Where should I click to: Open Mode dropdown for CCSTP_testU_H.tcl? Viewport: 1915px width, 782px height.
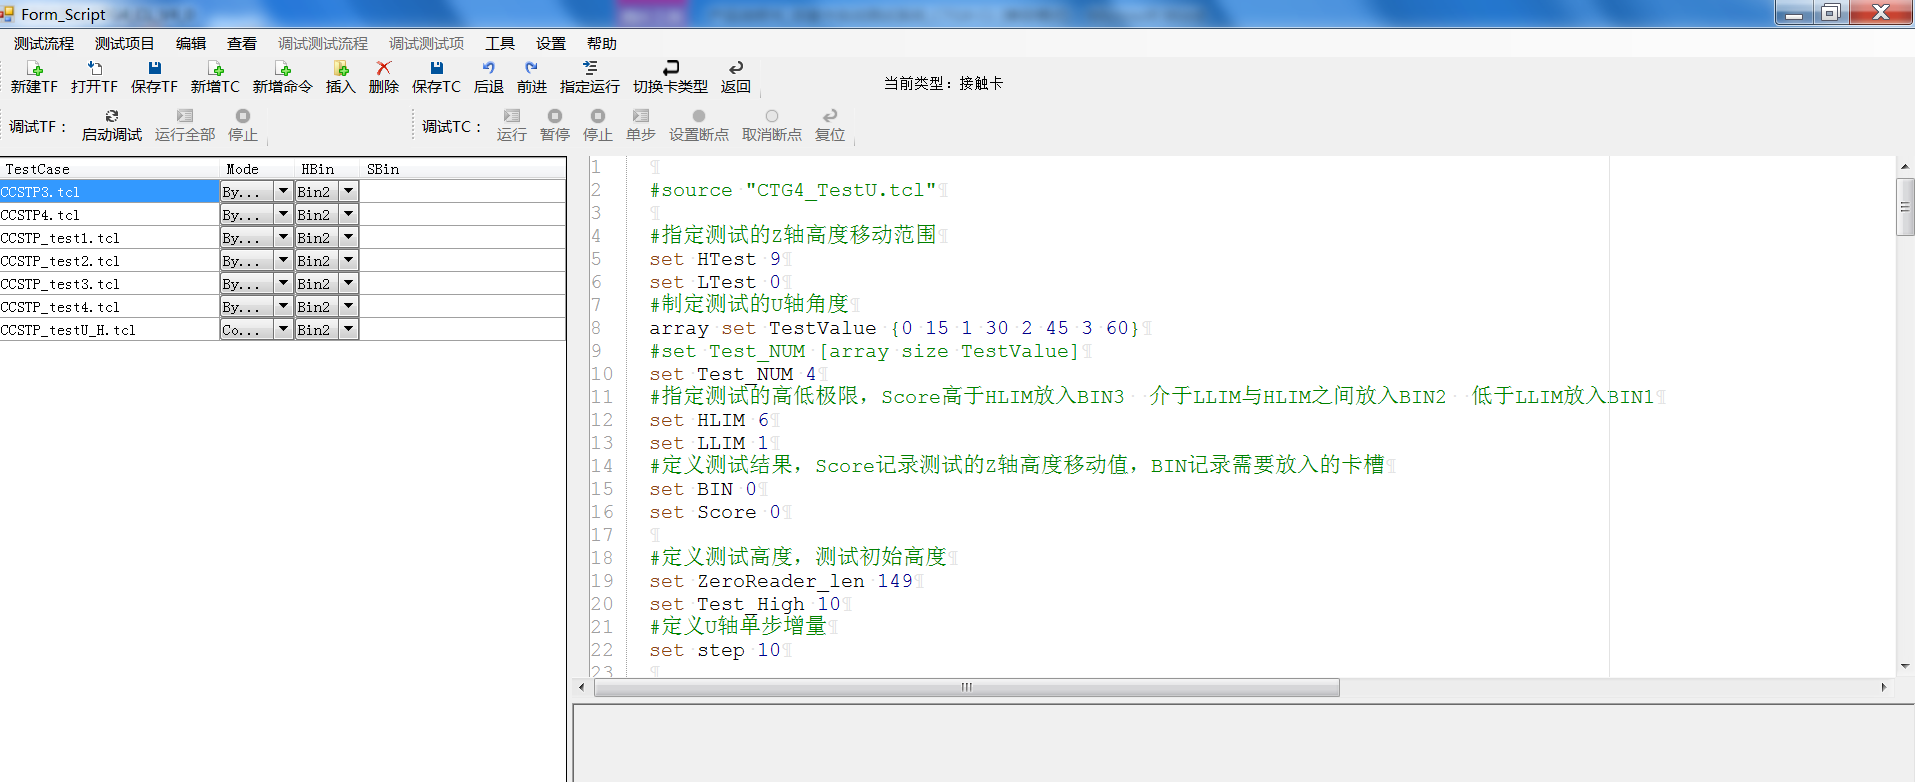pyautogui.click(x=283, y=329)
